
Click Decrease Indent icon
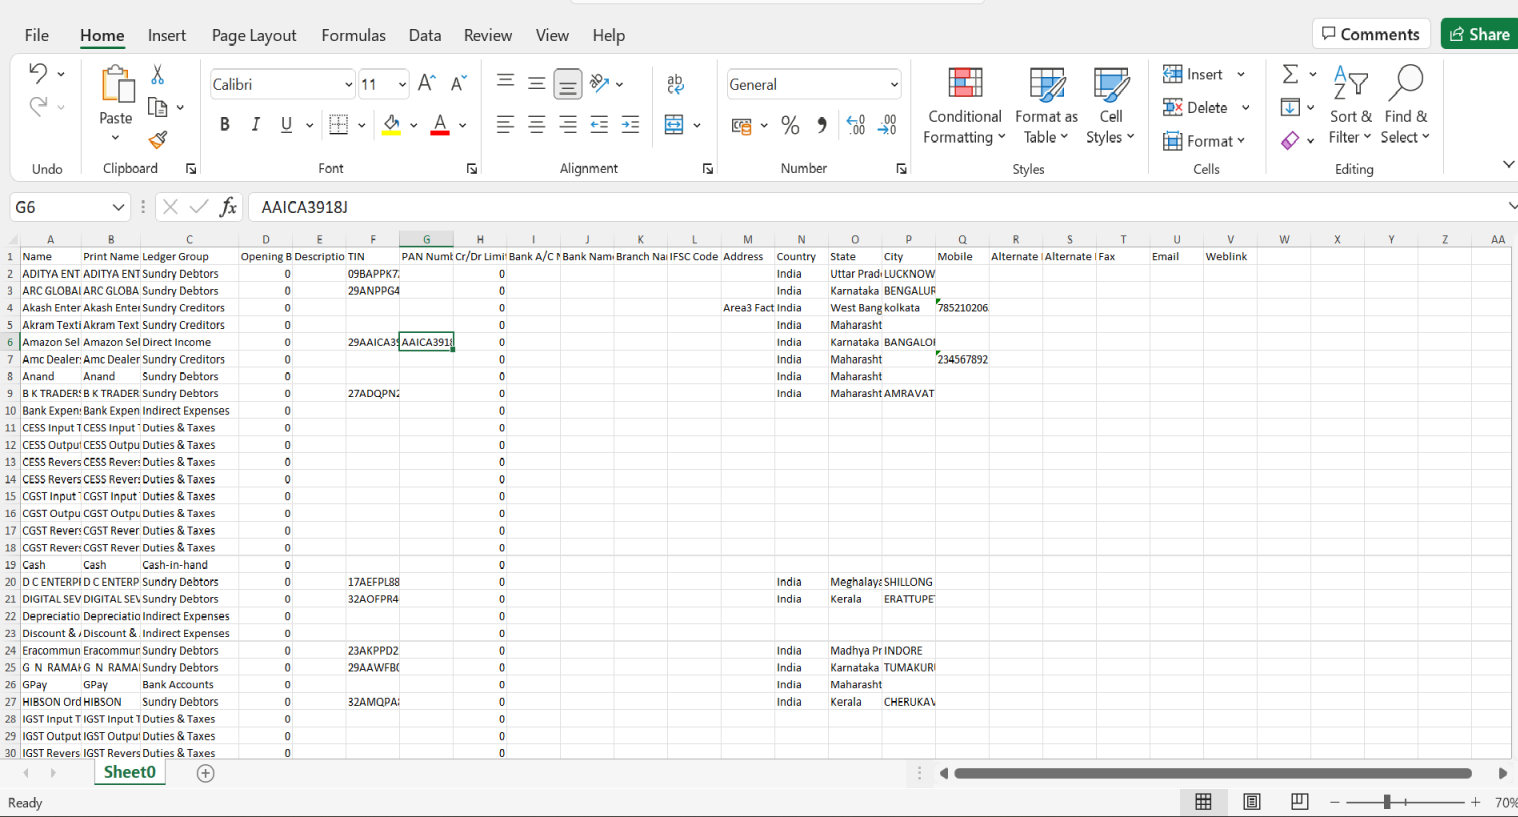click(599, 124)
